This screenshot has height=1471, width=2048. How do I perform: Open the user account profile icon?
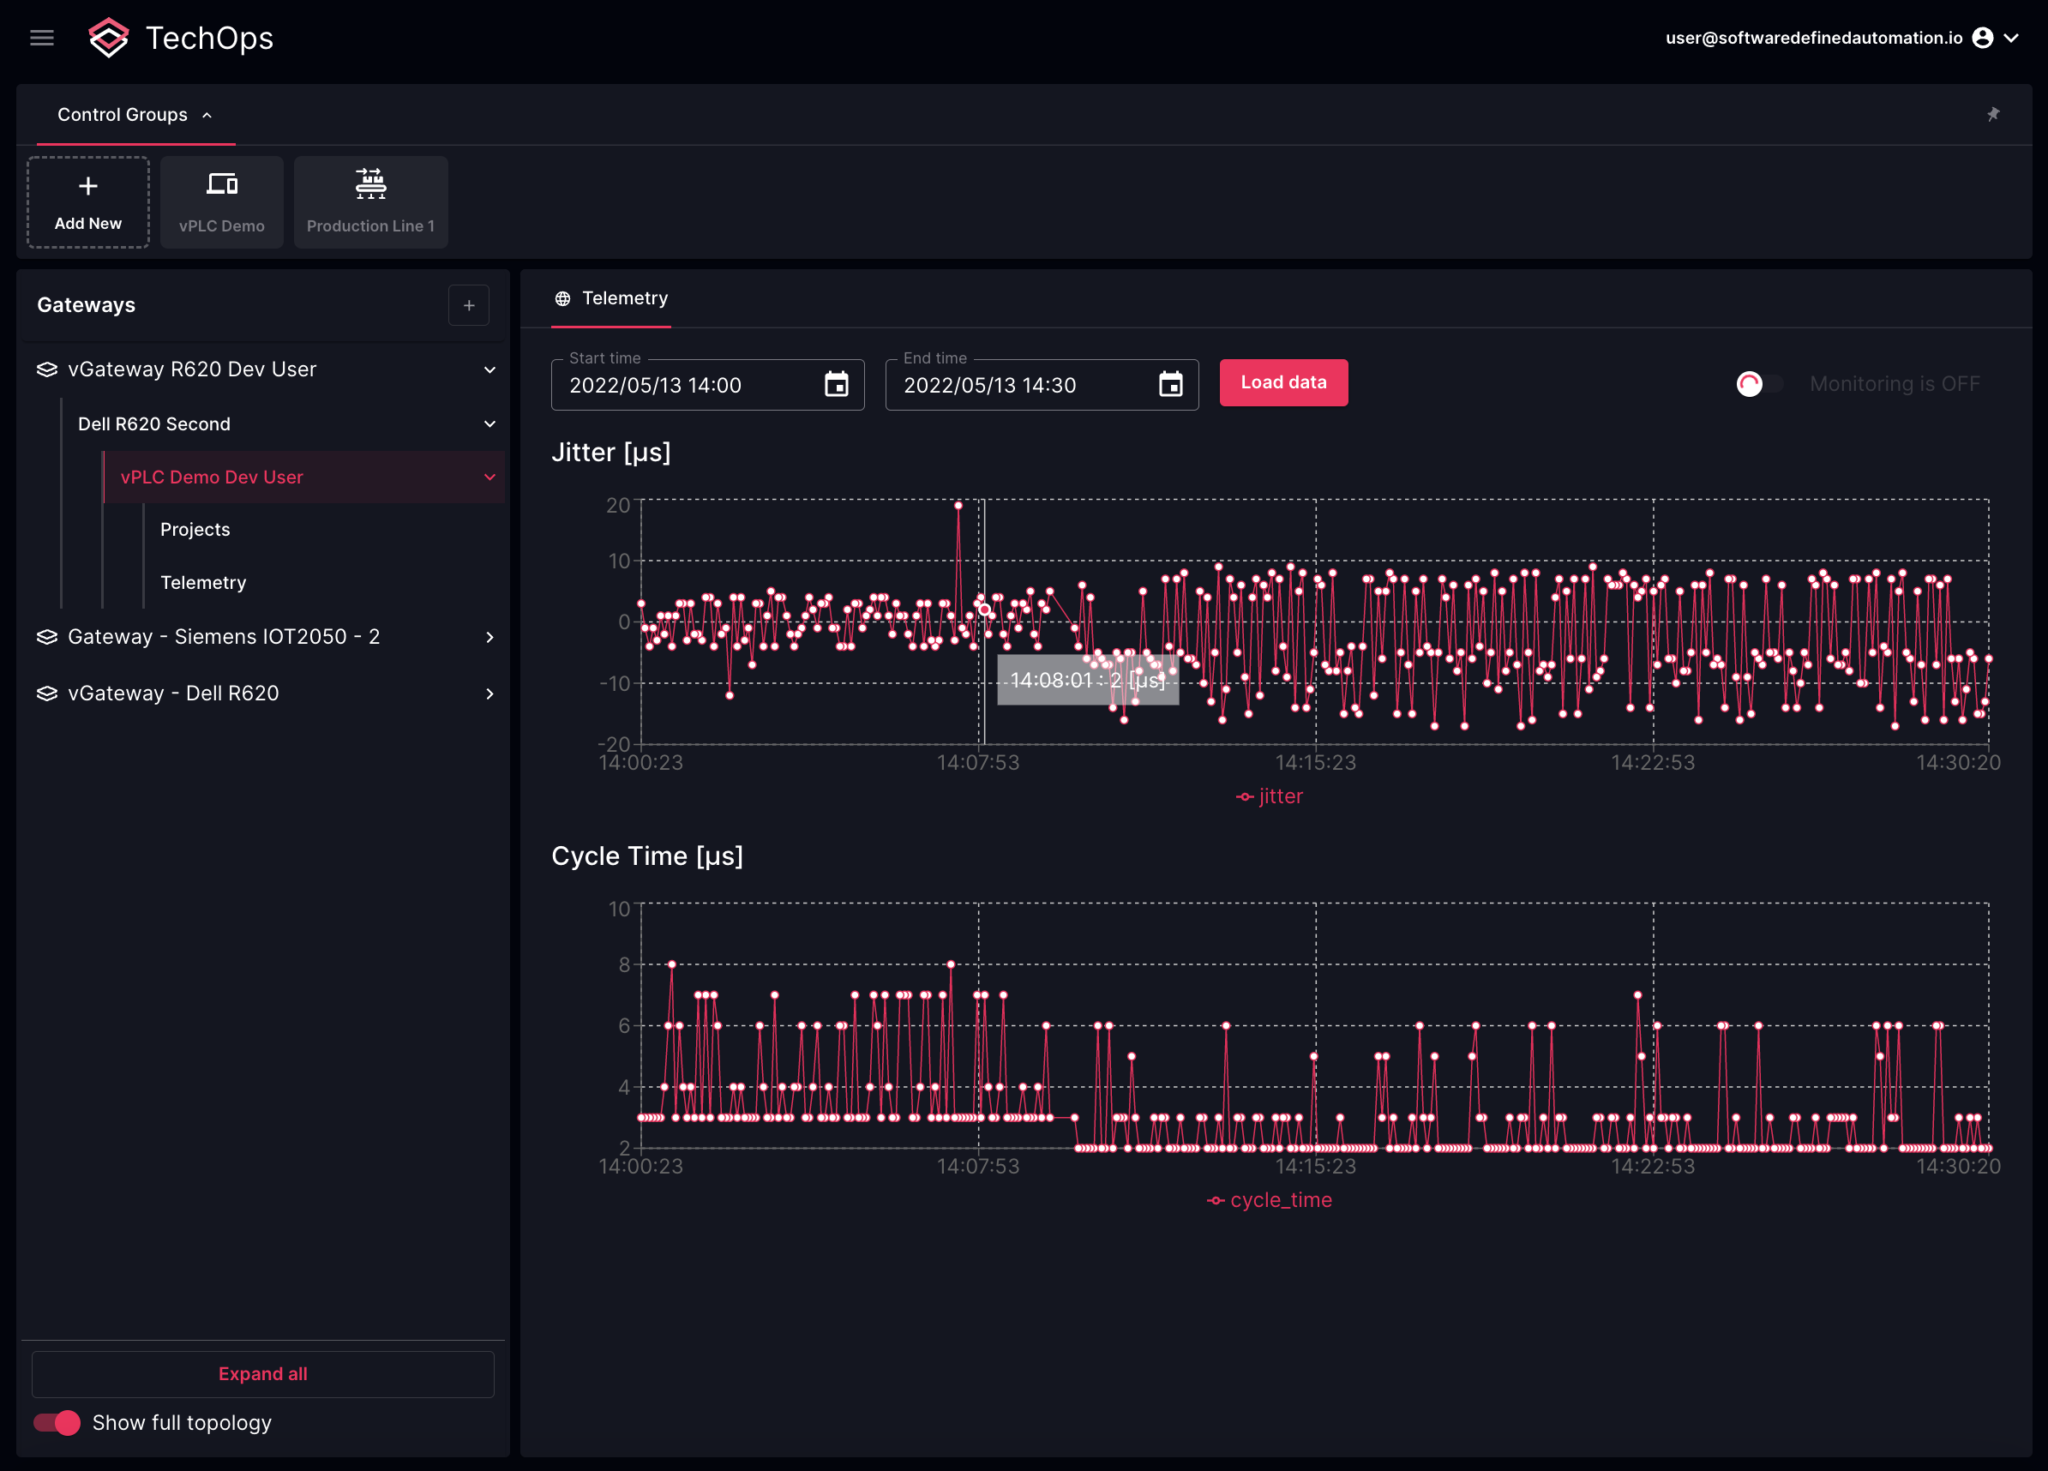[1985, 37]
